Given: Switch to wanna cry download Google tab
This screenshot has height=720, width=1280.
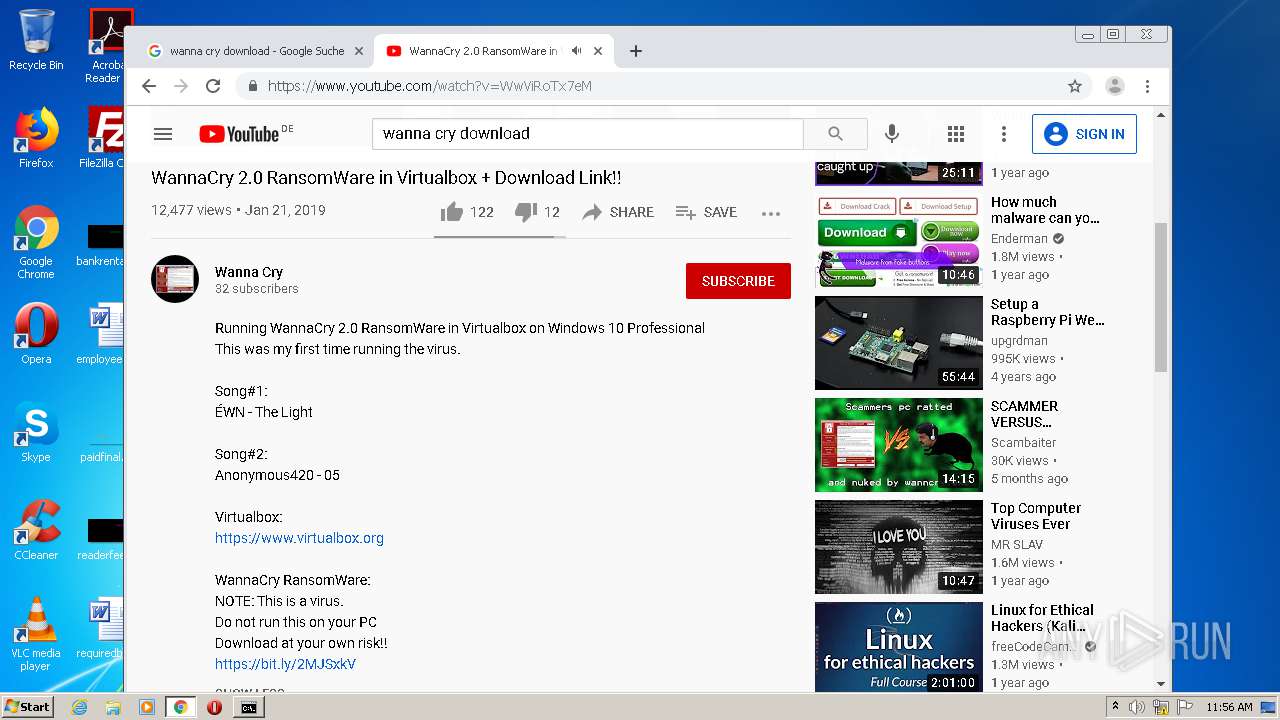Looking at the screenshot, I should (x=257, y=51).
